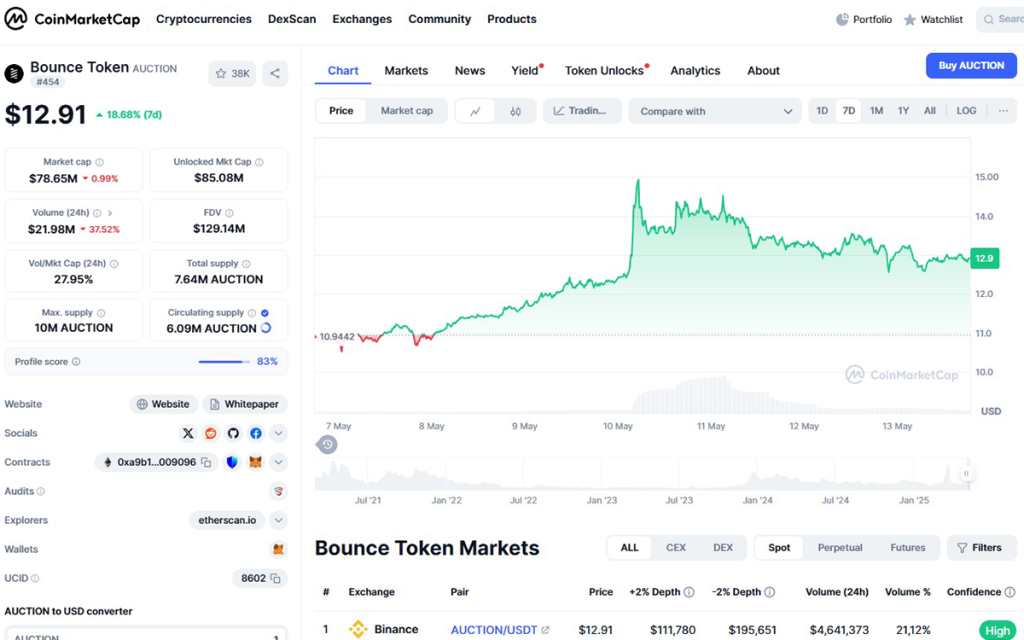1024x640 pixels.
Task: Switch chart to Price view
Action: [x=341, y=111]
